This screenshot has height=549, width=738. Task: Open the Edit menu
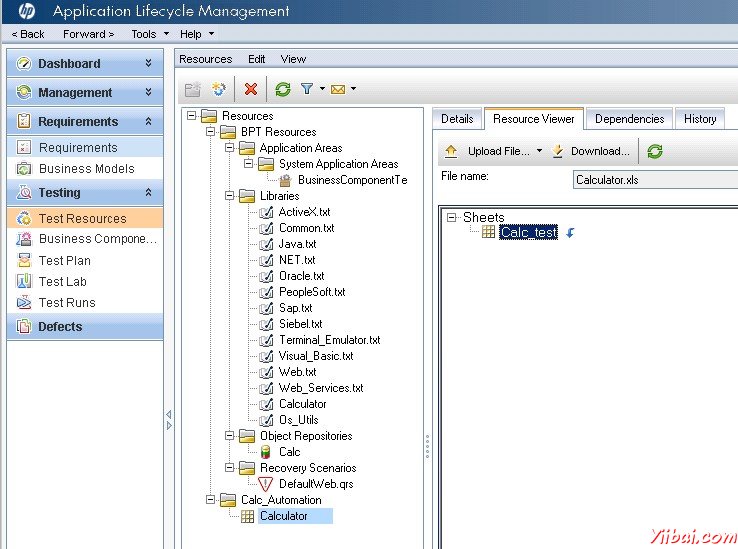tap(257, 59)
